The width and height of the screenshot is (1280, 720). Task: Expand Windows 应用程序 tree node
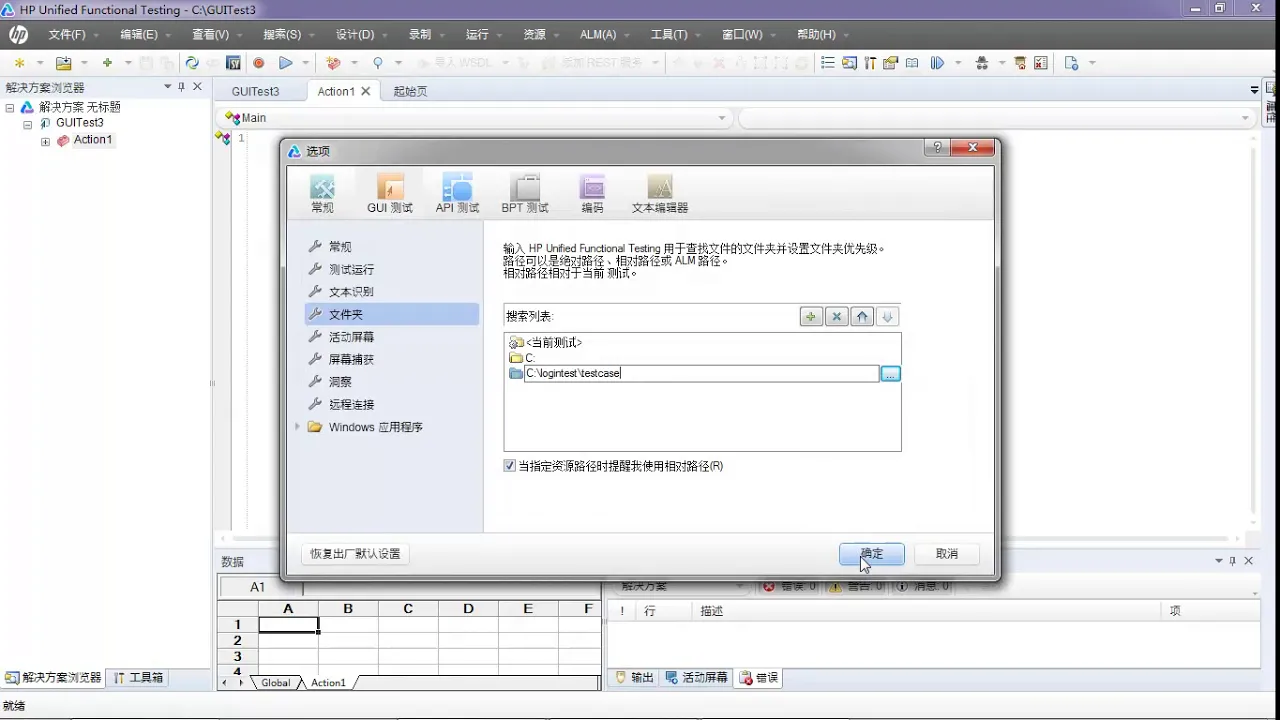(297, 427)
